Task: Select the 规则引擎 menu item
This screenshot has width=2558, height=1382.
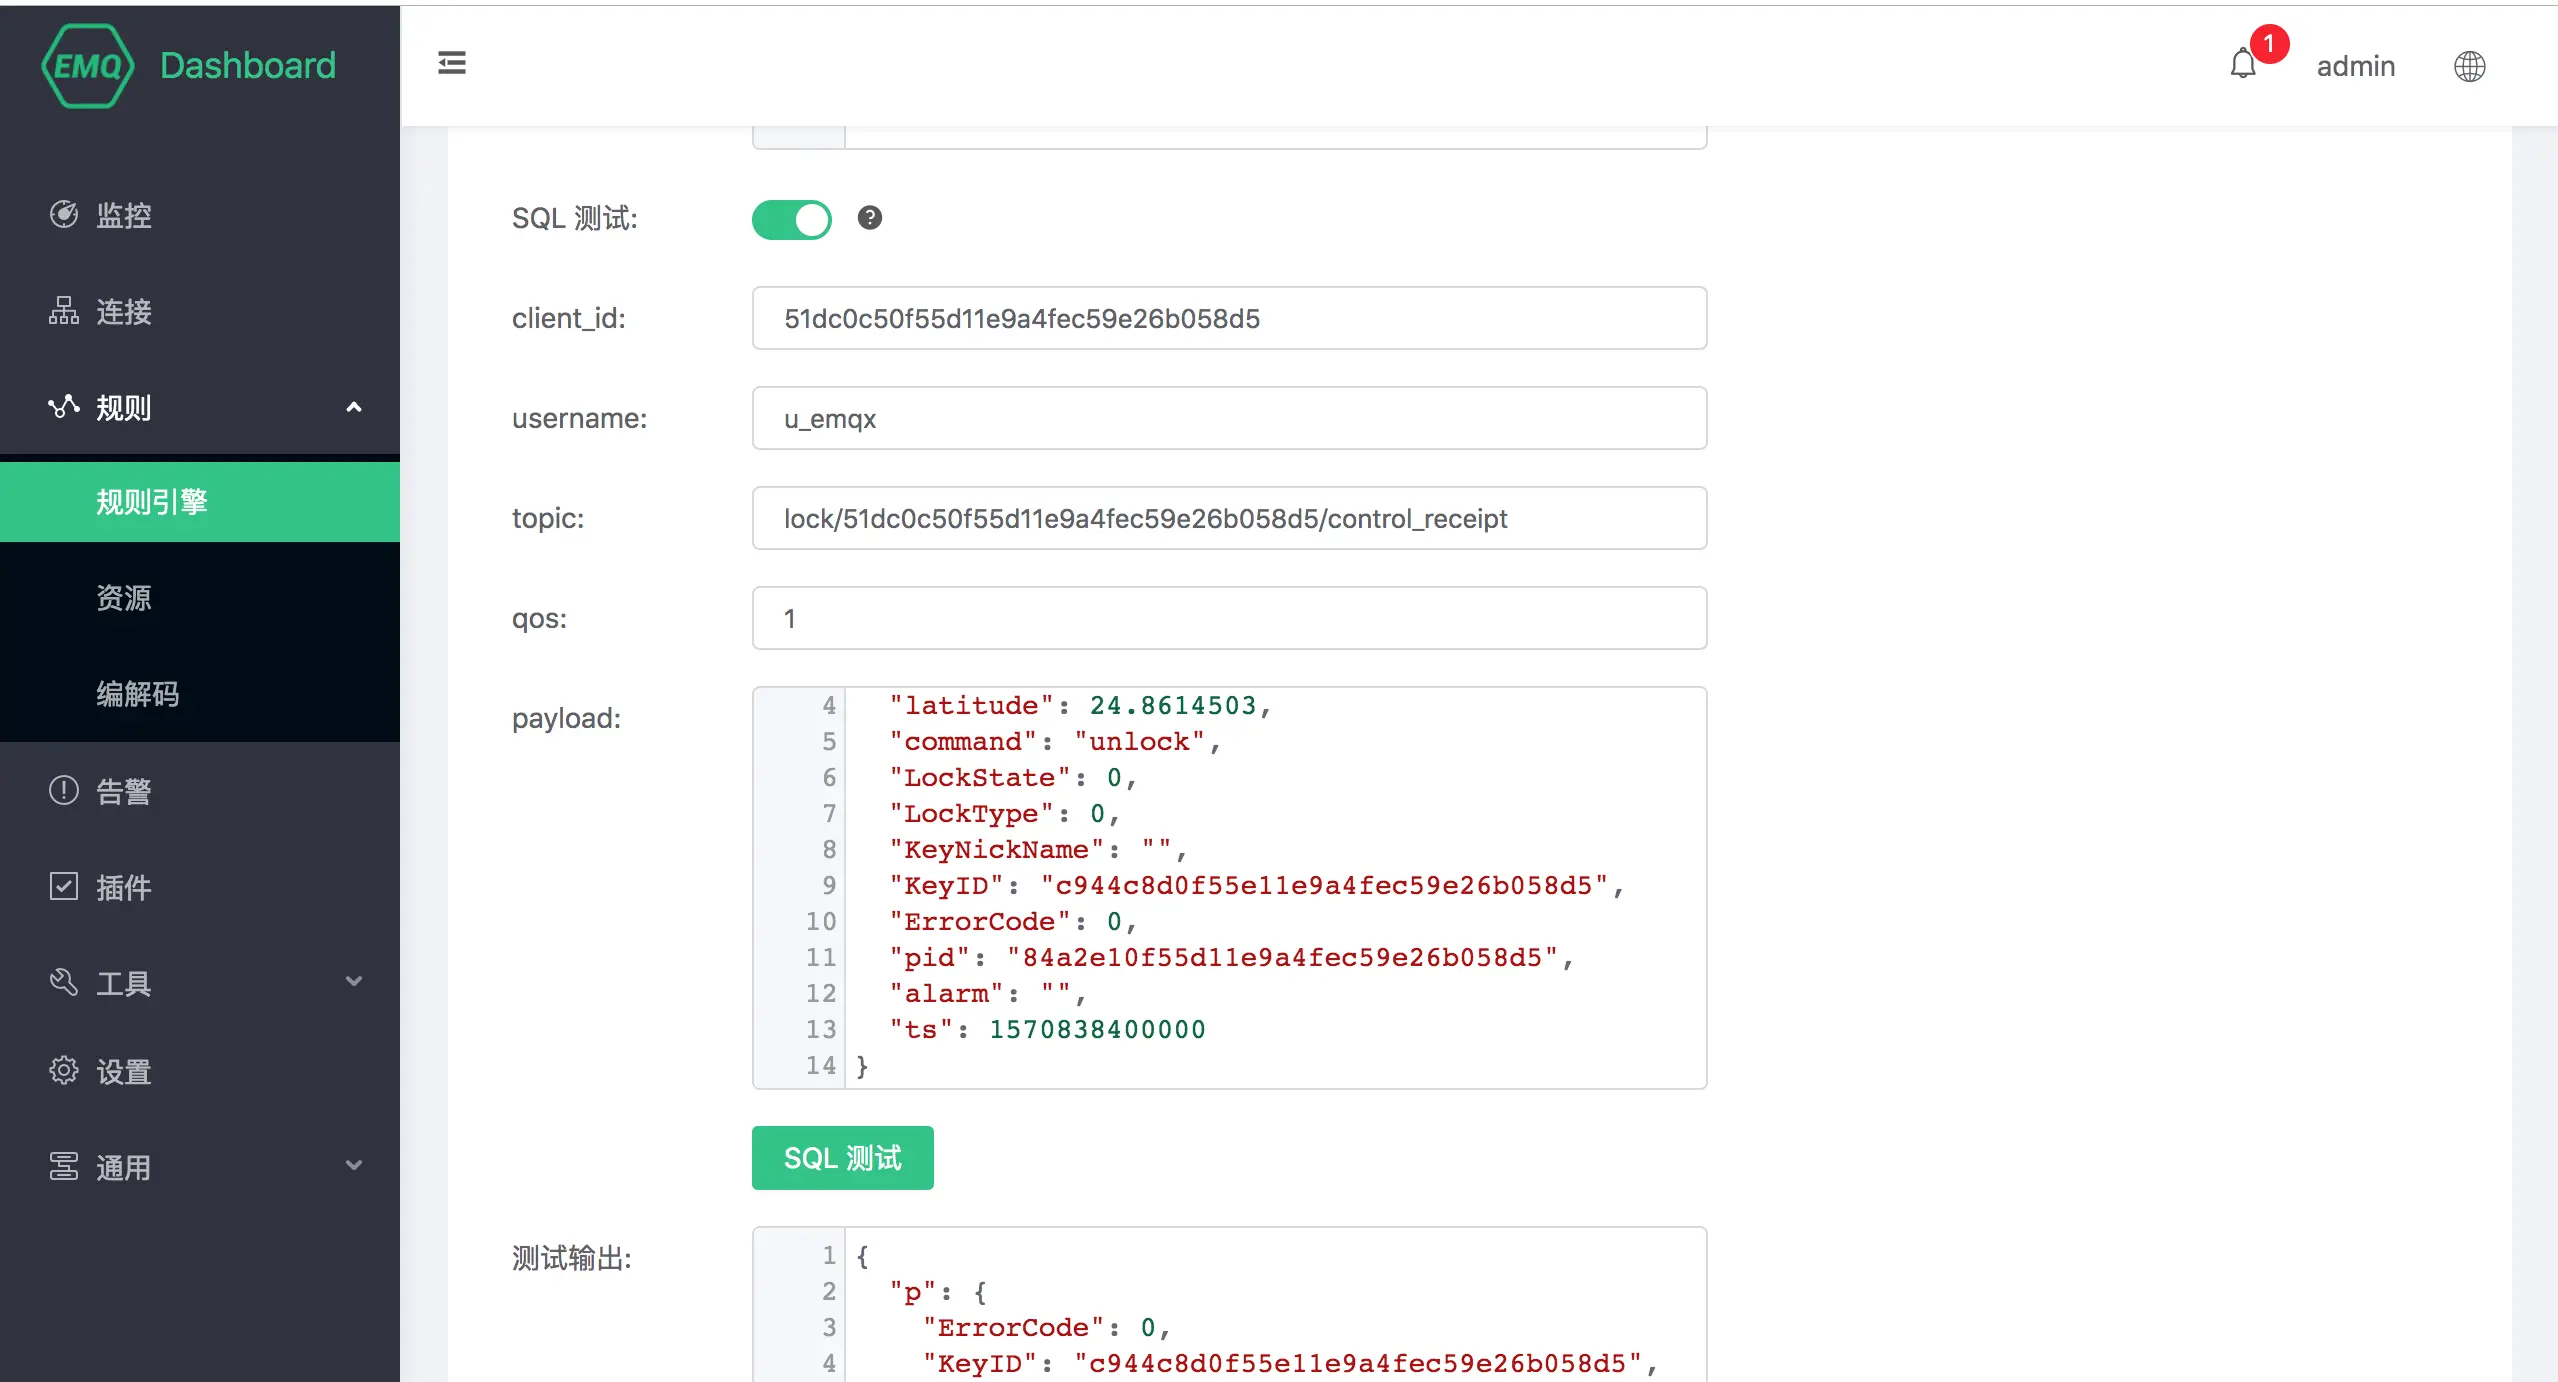Action: click(152, 501)
